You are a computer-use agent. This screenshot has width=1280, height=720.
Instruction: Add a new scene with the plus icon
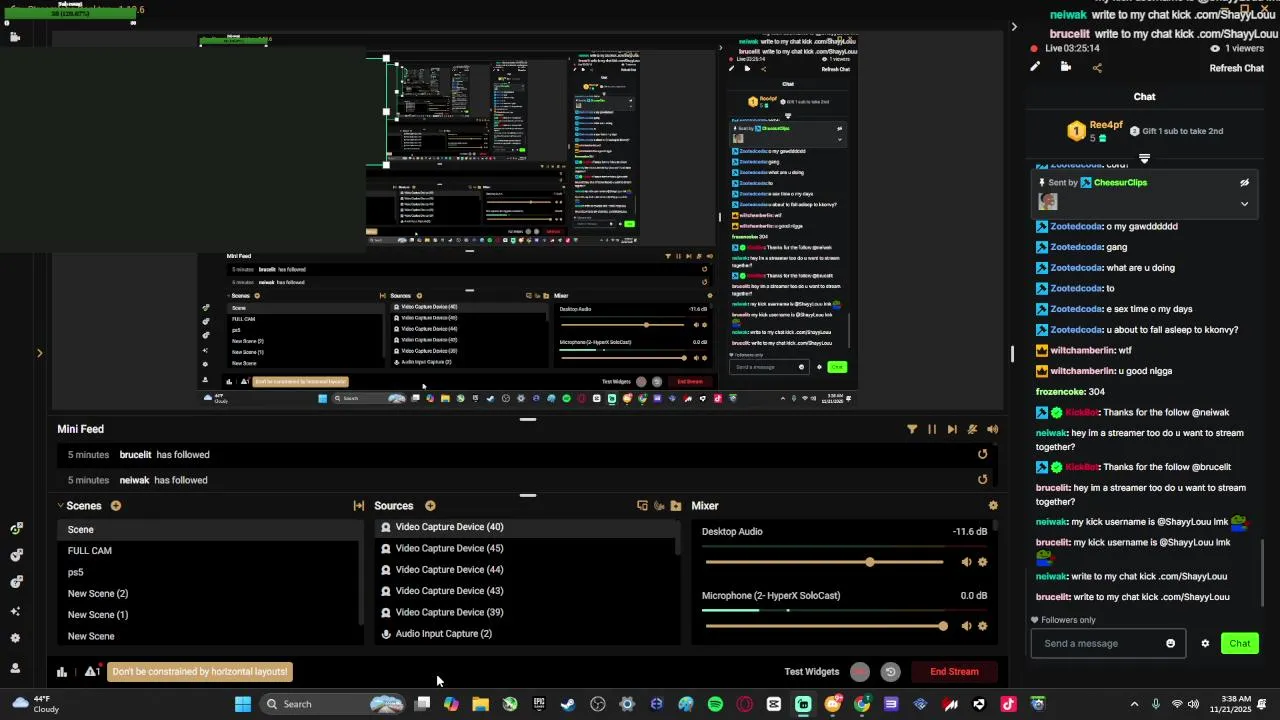pos(116,506)
